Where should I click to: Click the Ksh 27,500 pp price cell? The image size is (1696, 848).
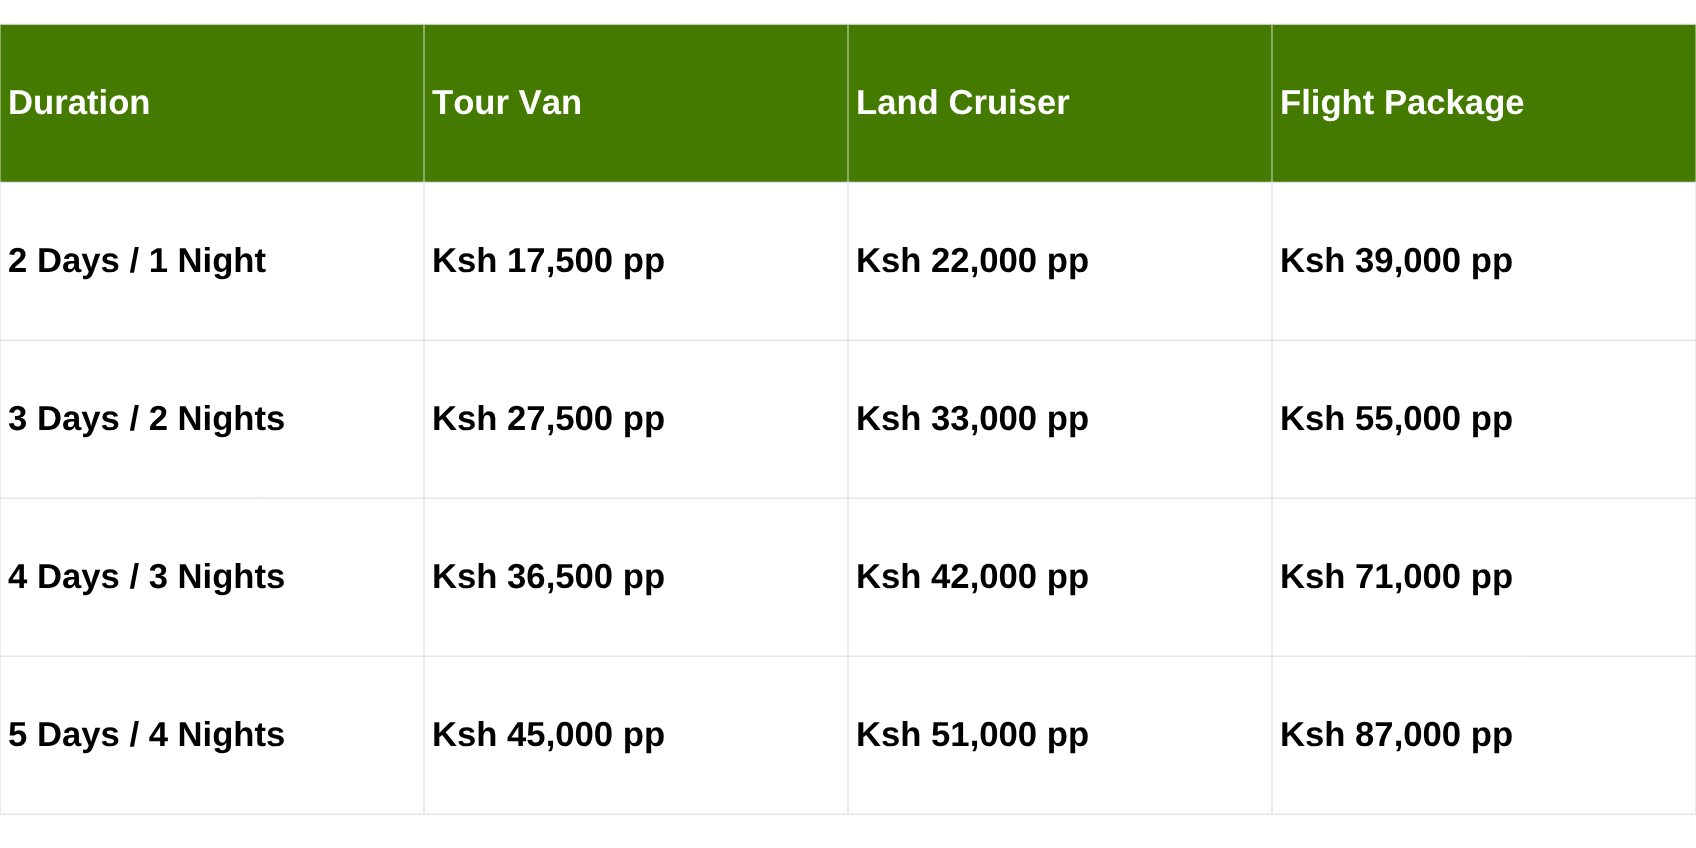click(x=548, y=419)
